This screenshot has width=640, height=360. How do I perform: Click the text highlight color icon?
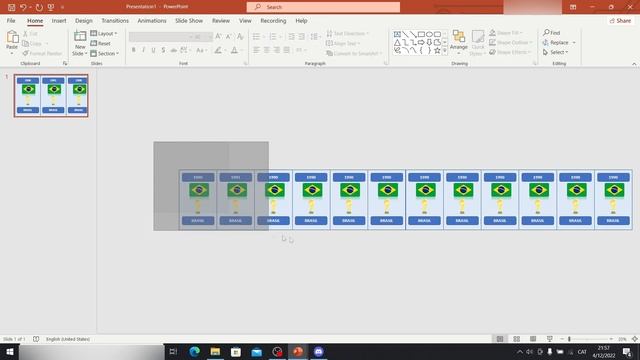pyautogui.click(x=218, y=50)
